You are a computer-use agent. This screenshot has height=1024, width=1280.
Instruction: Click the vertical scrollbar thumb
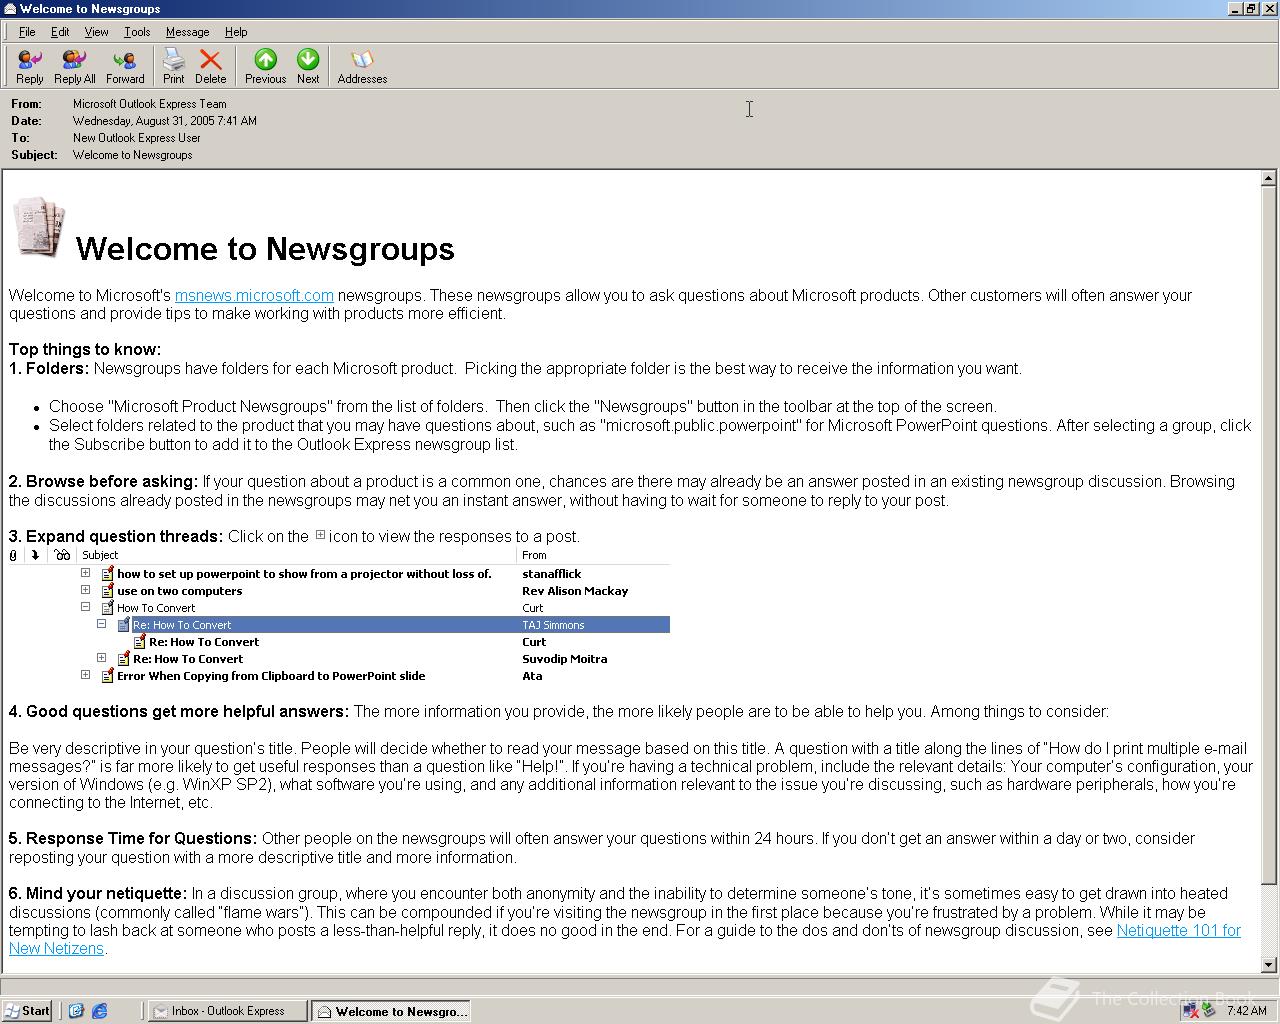pos(1268,536)
